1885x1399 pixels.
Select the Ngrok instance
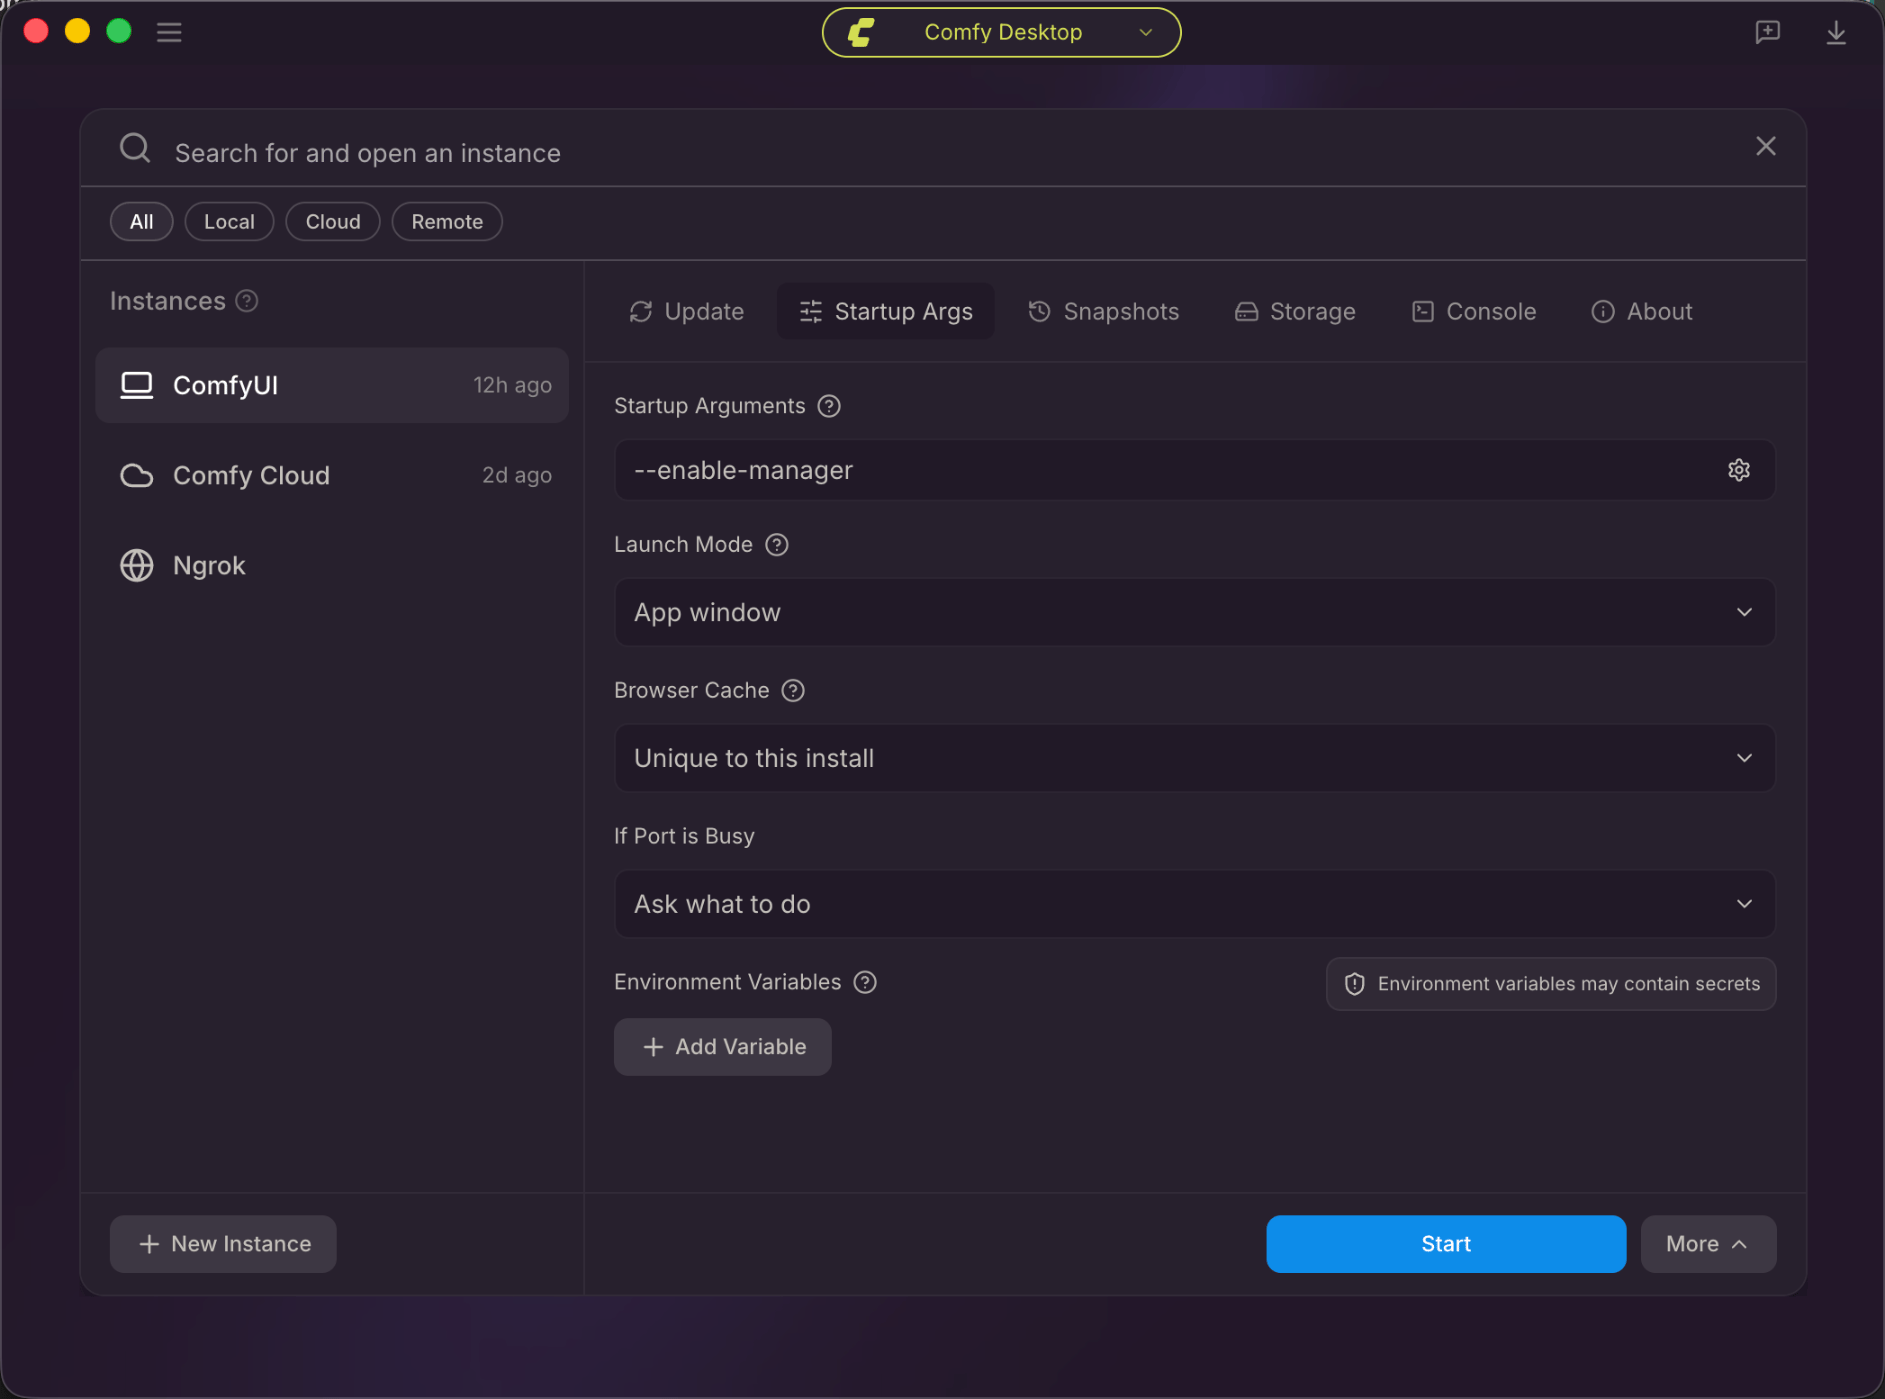click(332, 565)
